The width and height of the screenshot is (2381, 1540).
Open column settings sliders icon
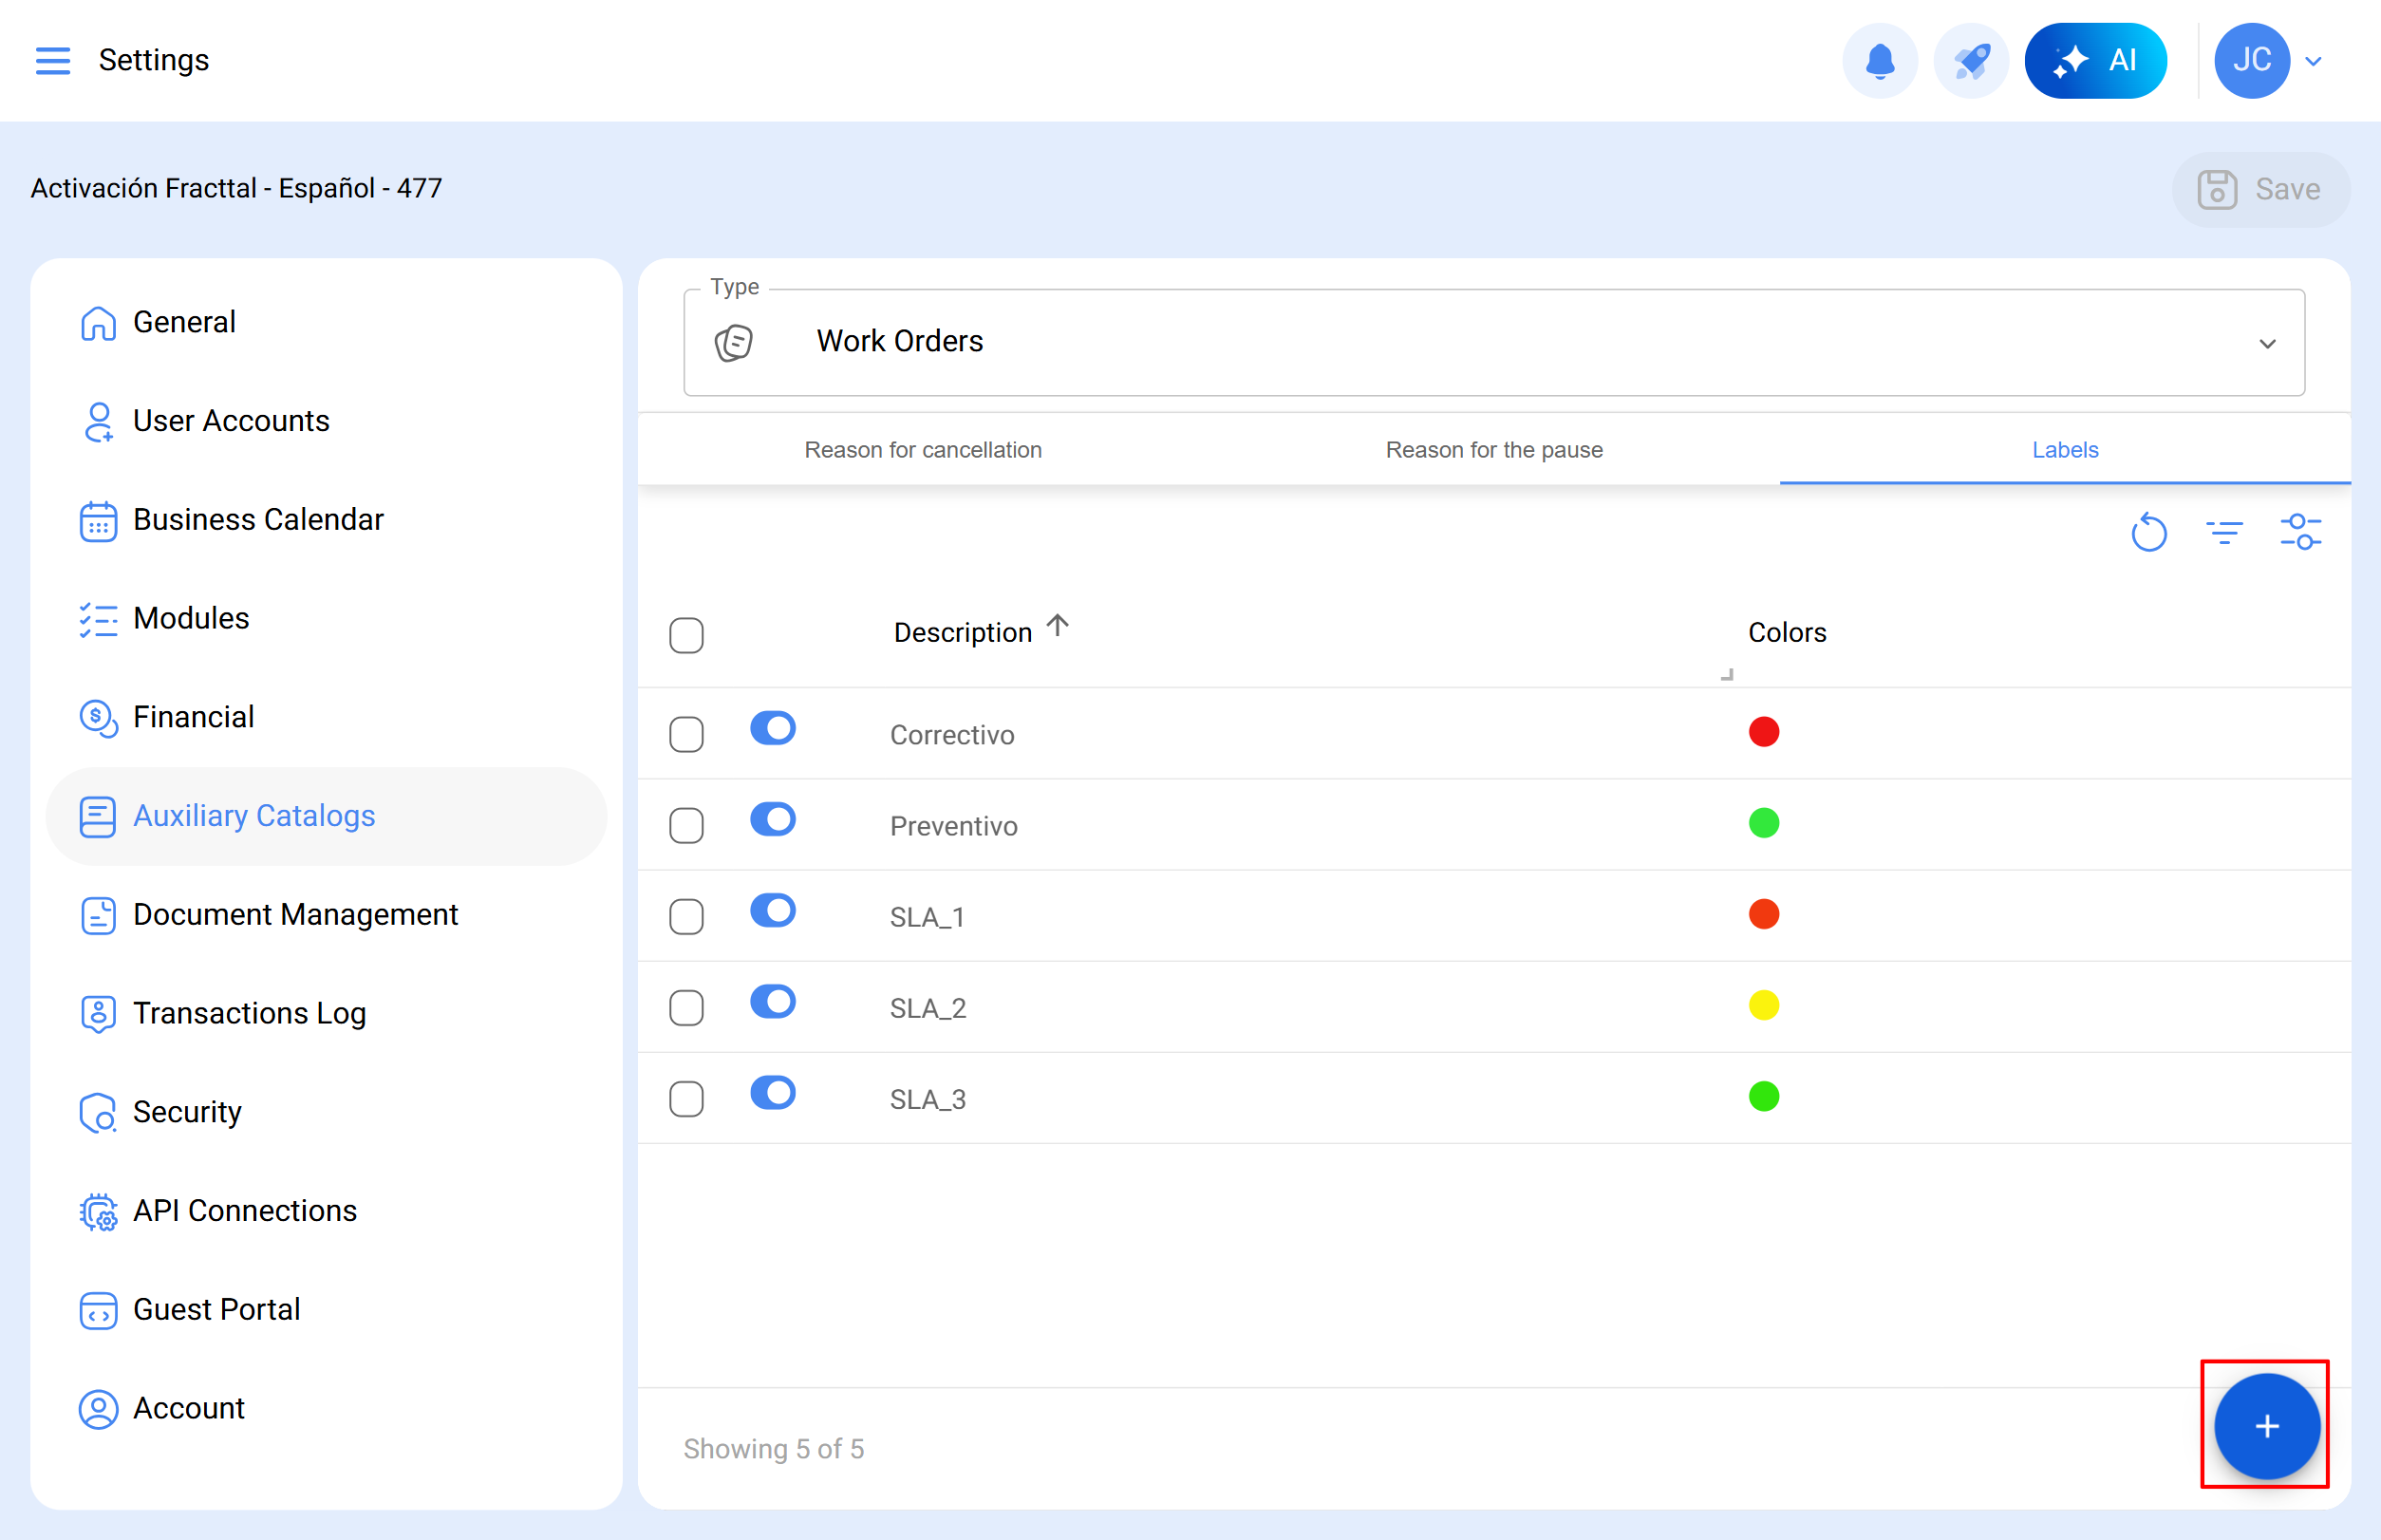pyautogui.click(x=2300, y=532)
